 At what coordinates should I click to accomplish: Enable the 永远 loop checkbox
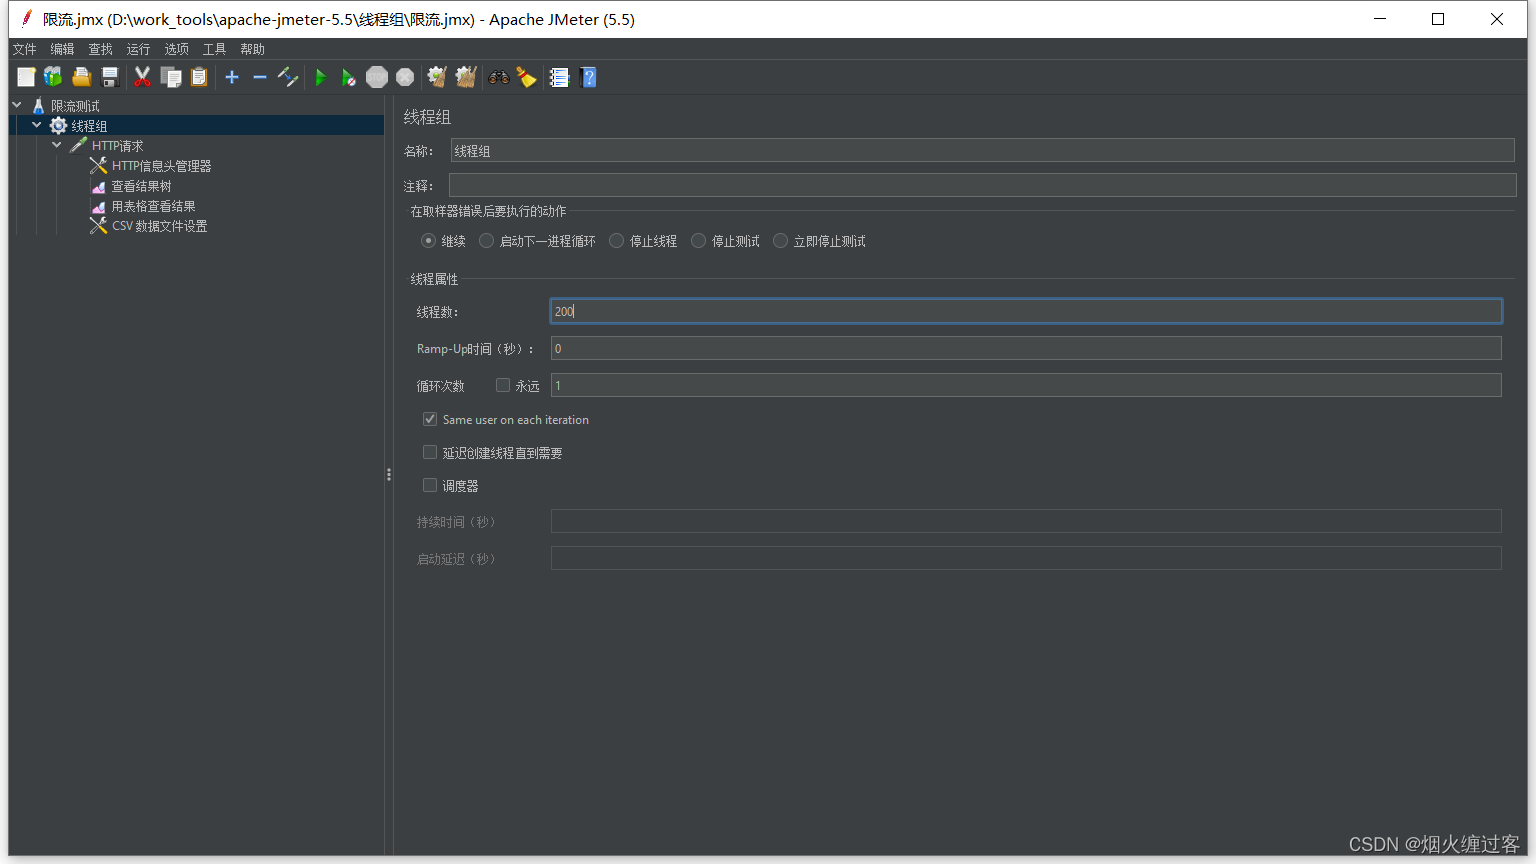tap(503, 385)
